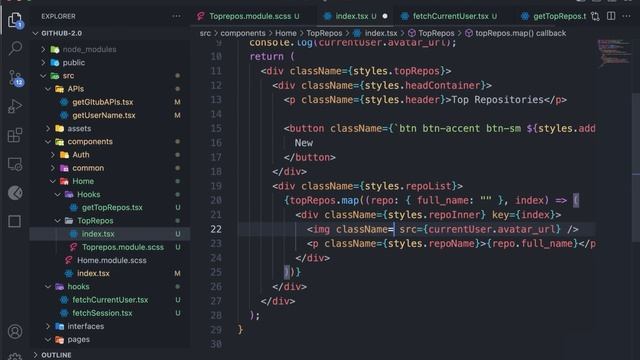Open Source Control view with 12 changes
This screenshot has width=640, height=360.
pyautogui.click(x=16, y=78)
